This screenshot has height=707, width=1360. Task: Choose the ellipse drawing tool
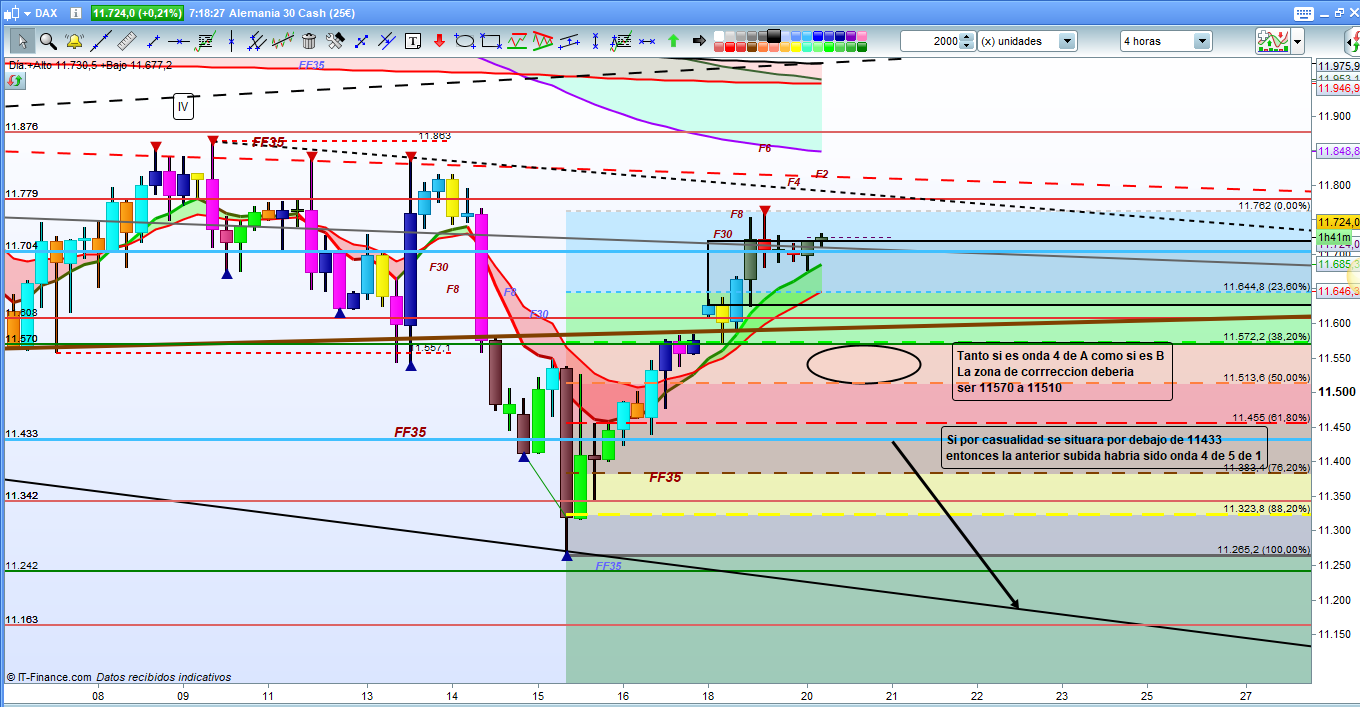click(x=465, y=41)
